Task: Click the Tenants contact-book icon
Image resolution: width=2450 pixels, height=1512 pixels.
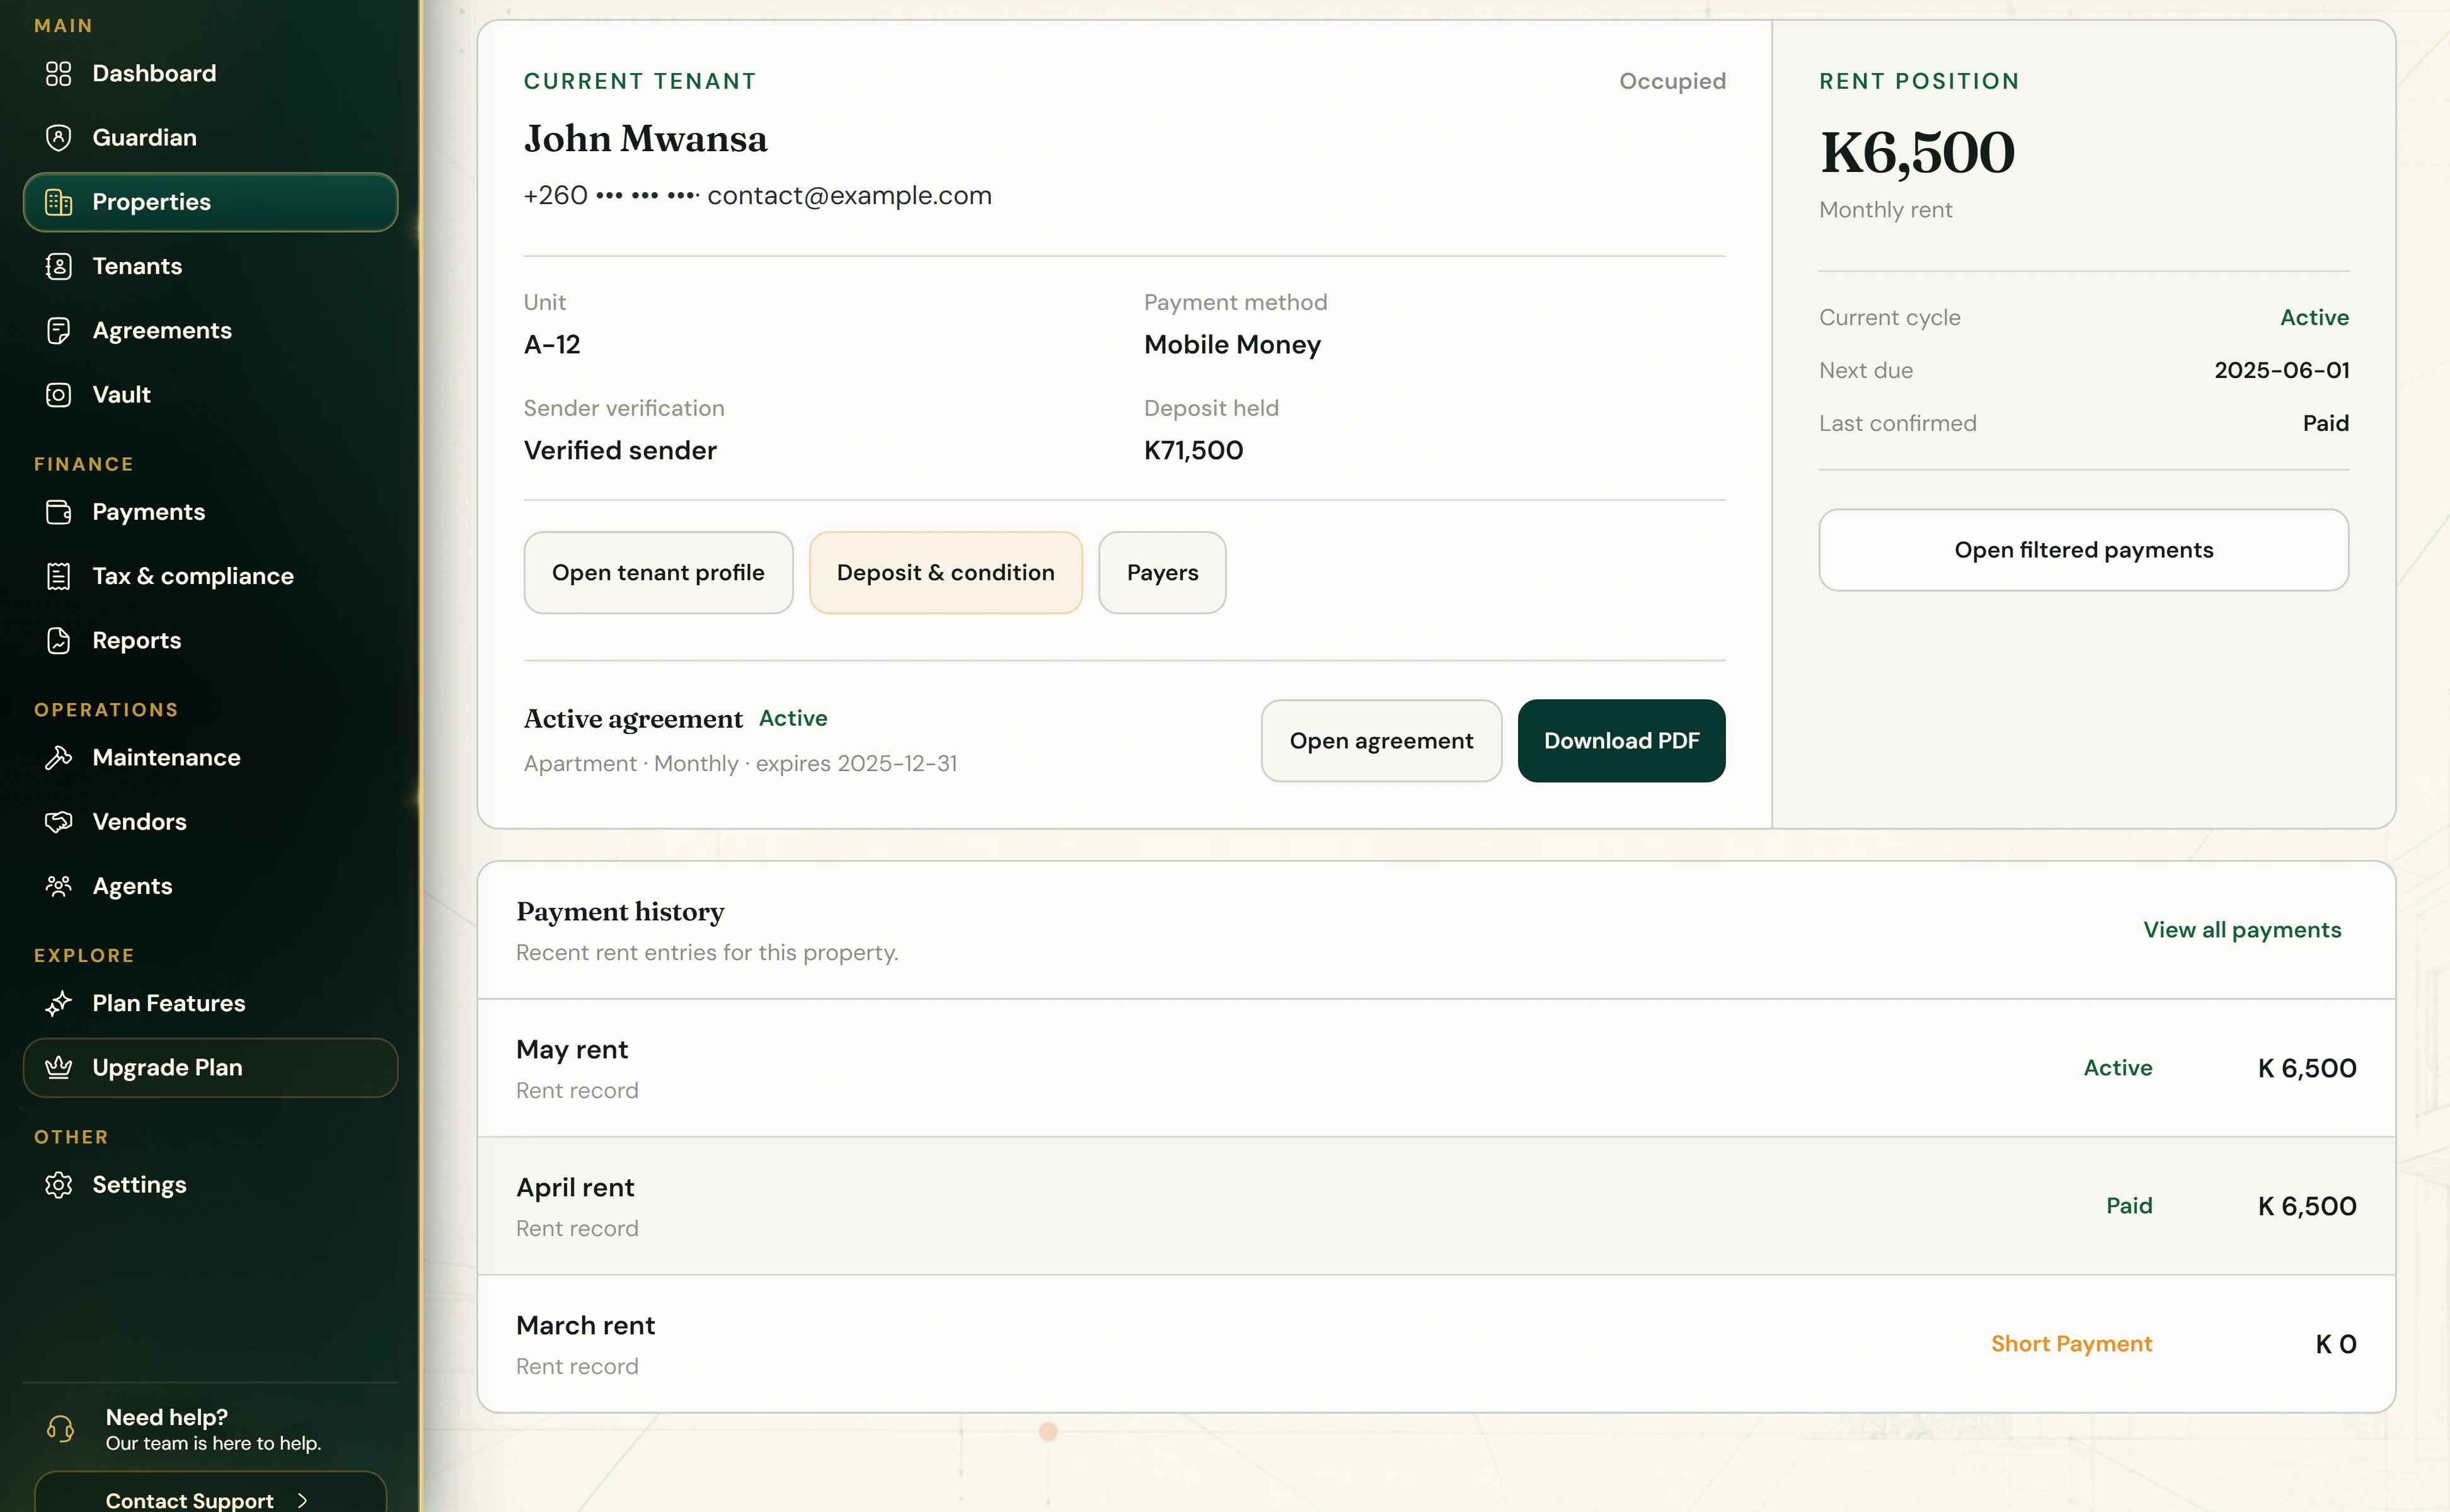Action: pyautogui.click(x=59, y=266)
